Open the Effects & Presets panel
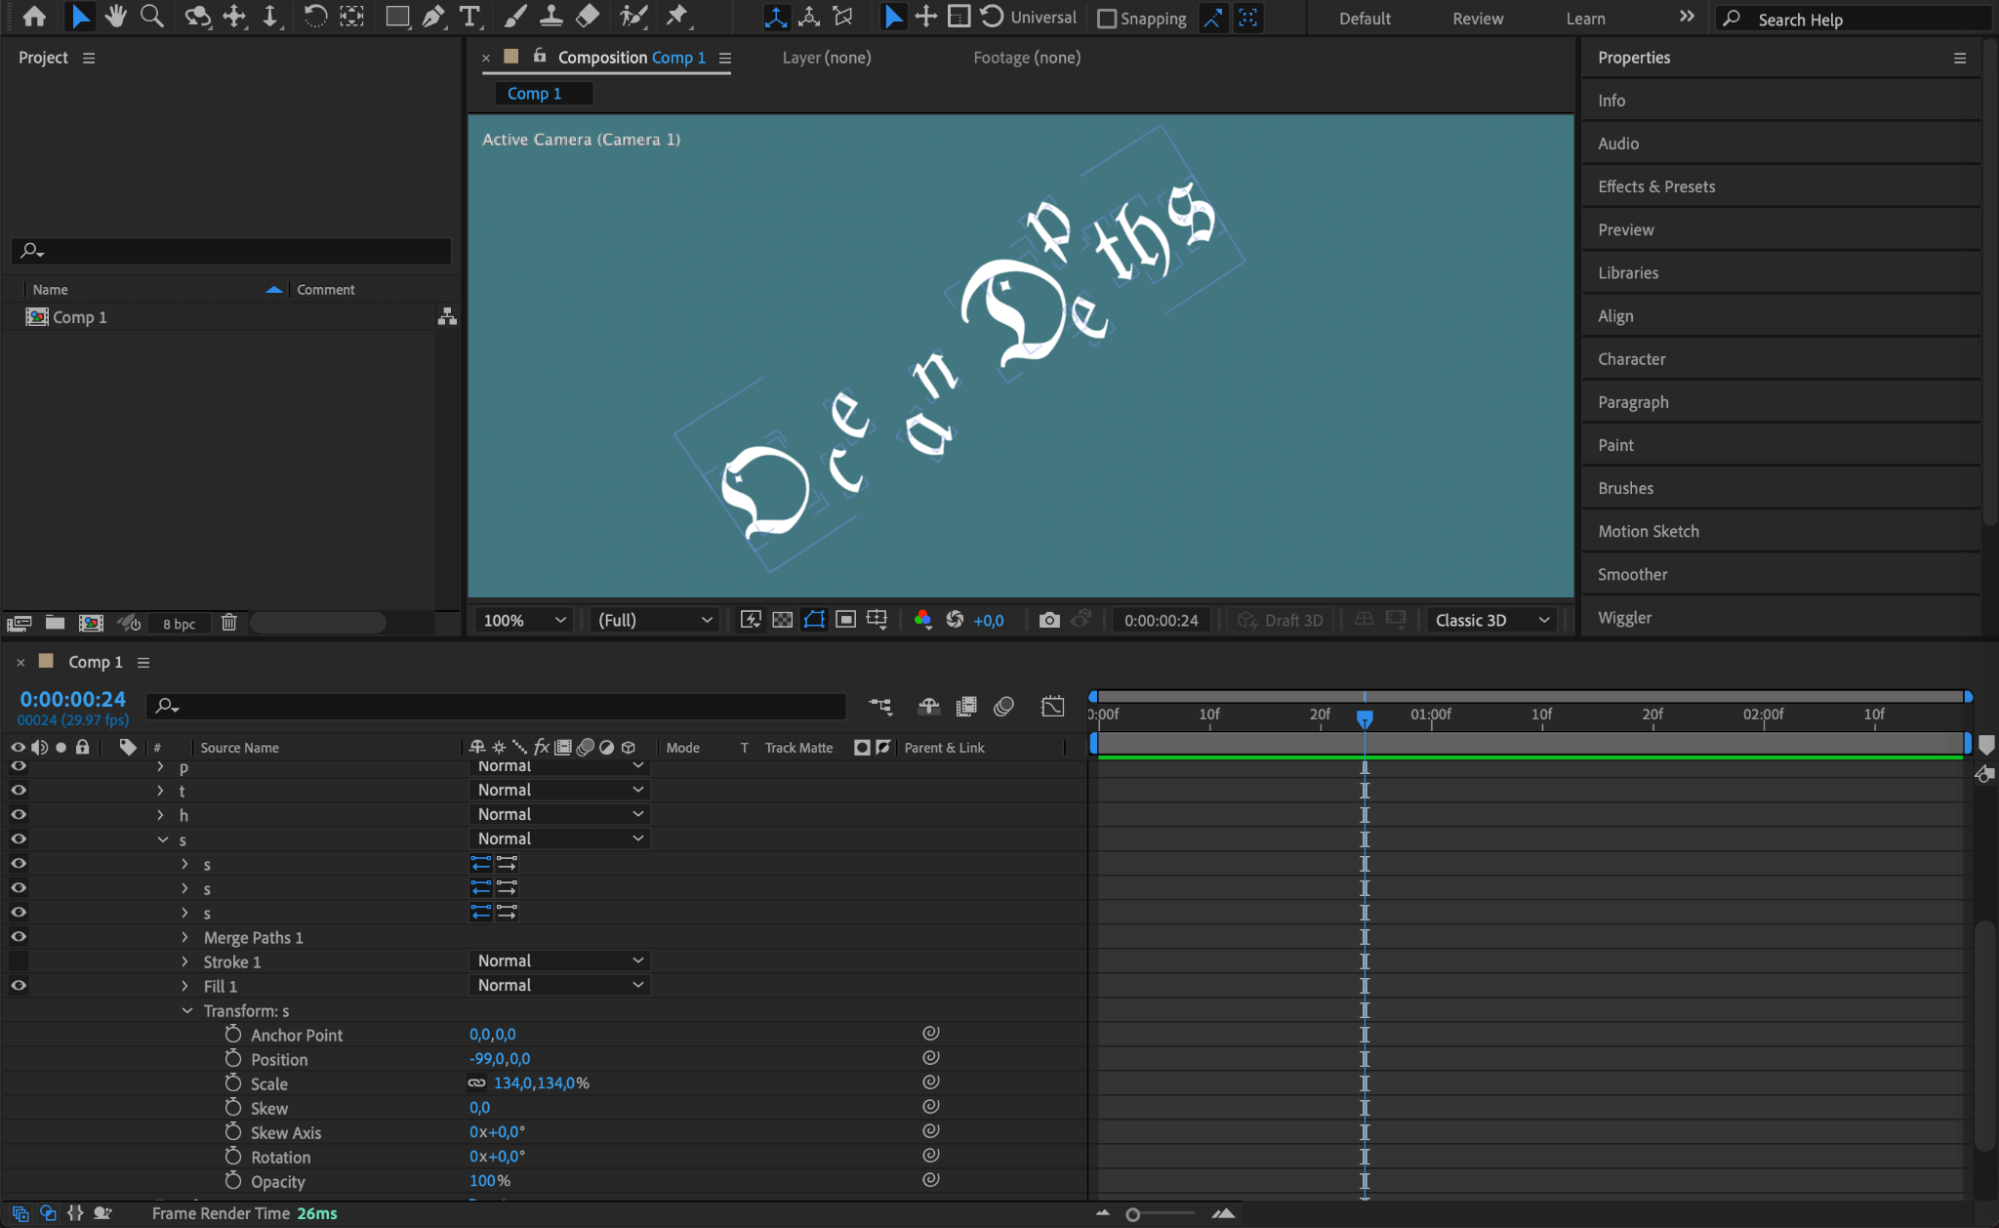 (x=1656, y=187)
